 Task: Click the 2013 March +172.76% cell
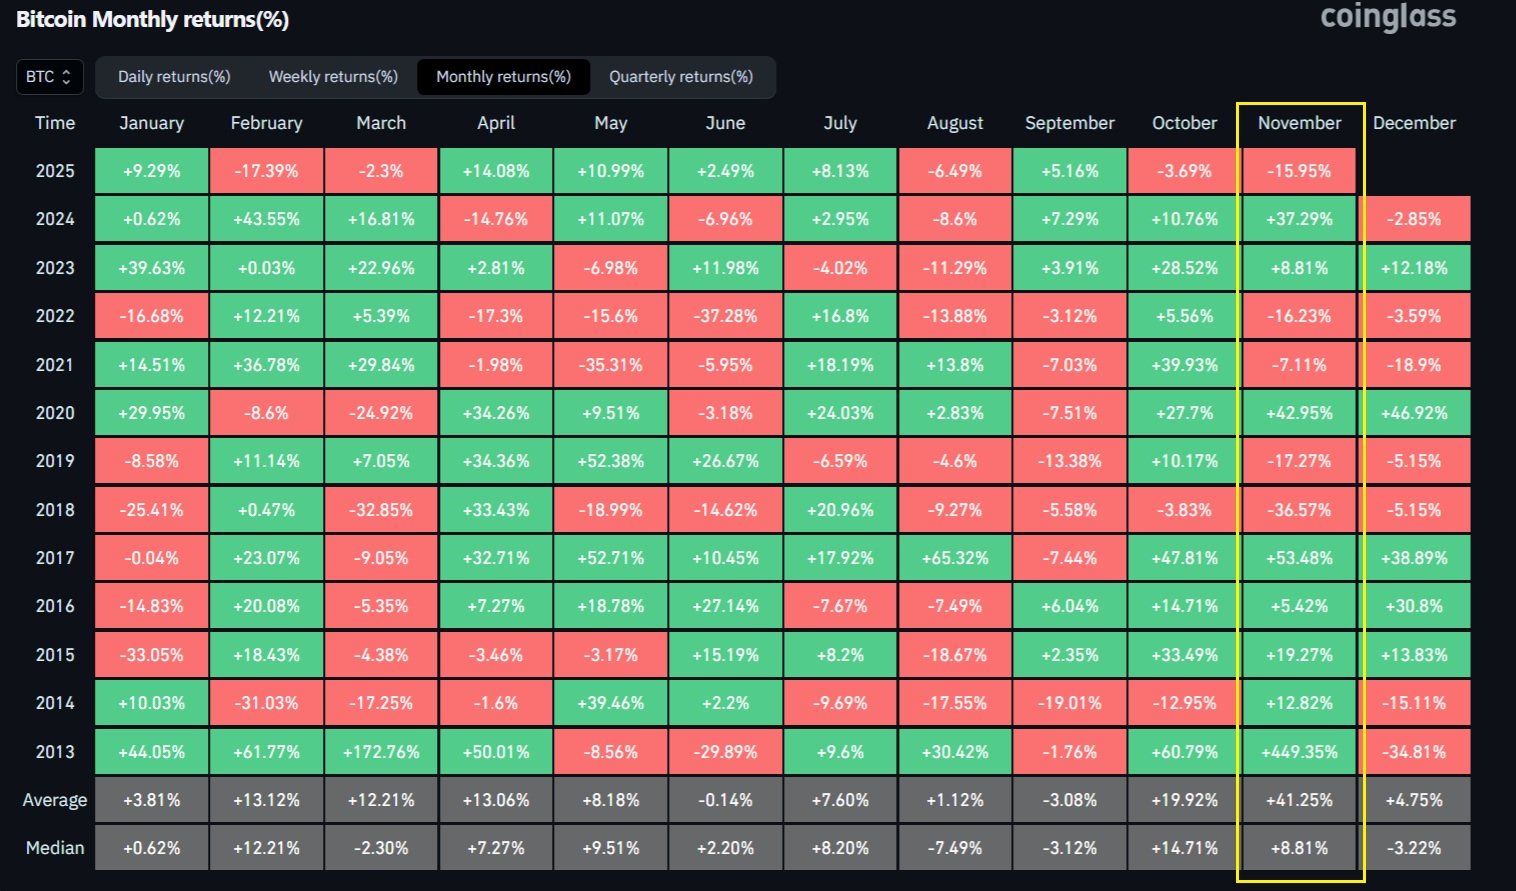(381, 752)
